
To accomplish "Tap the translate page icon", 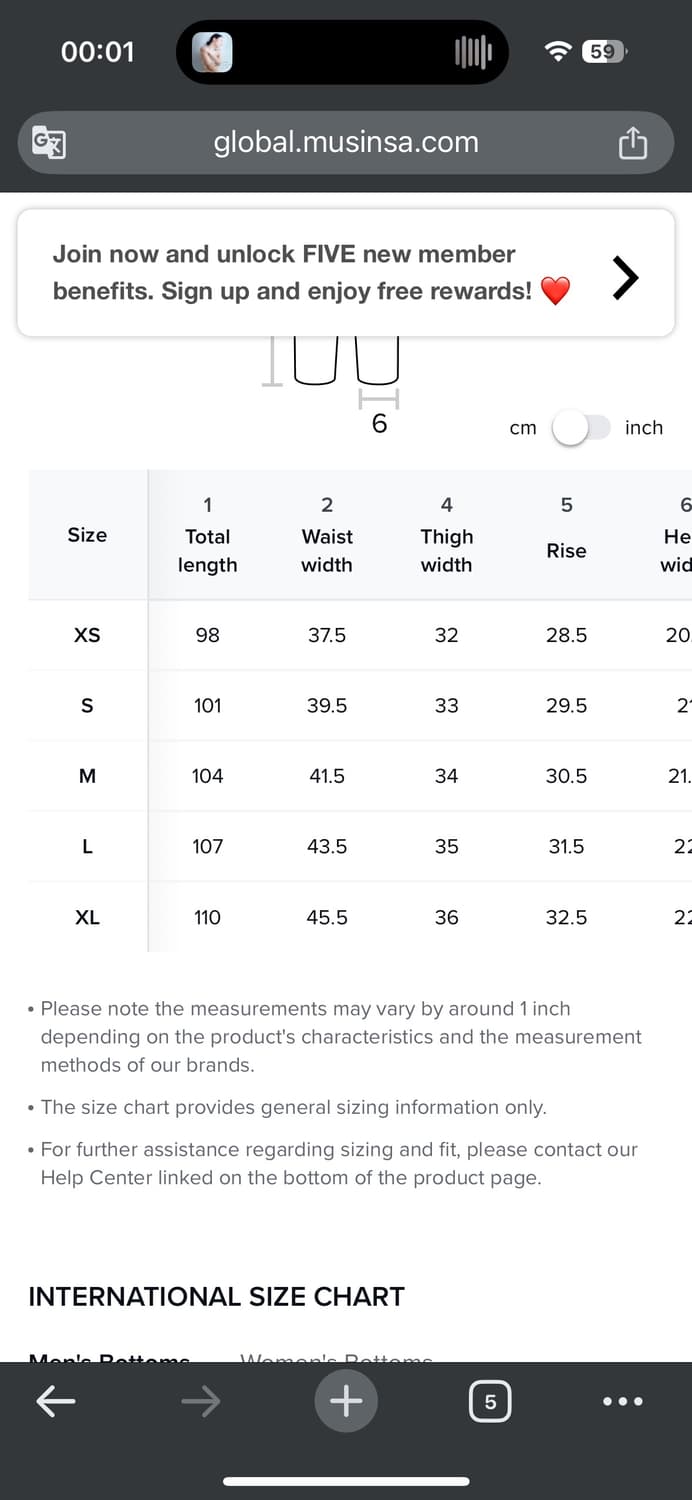I will [49, 143].
